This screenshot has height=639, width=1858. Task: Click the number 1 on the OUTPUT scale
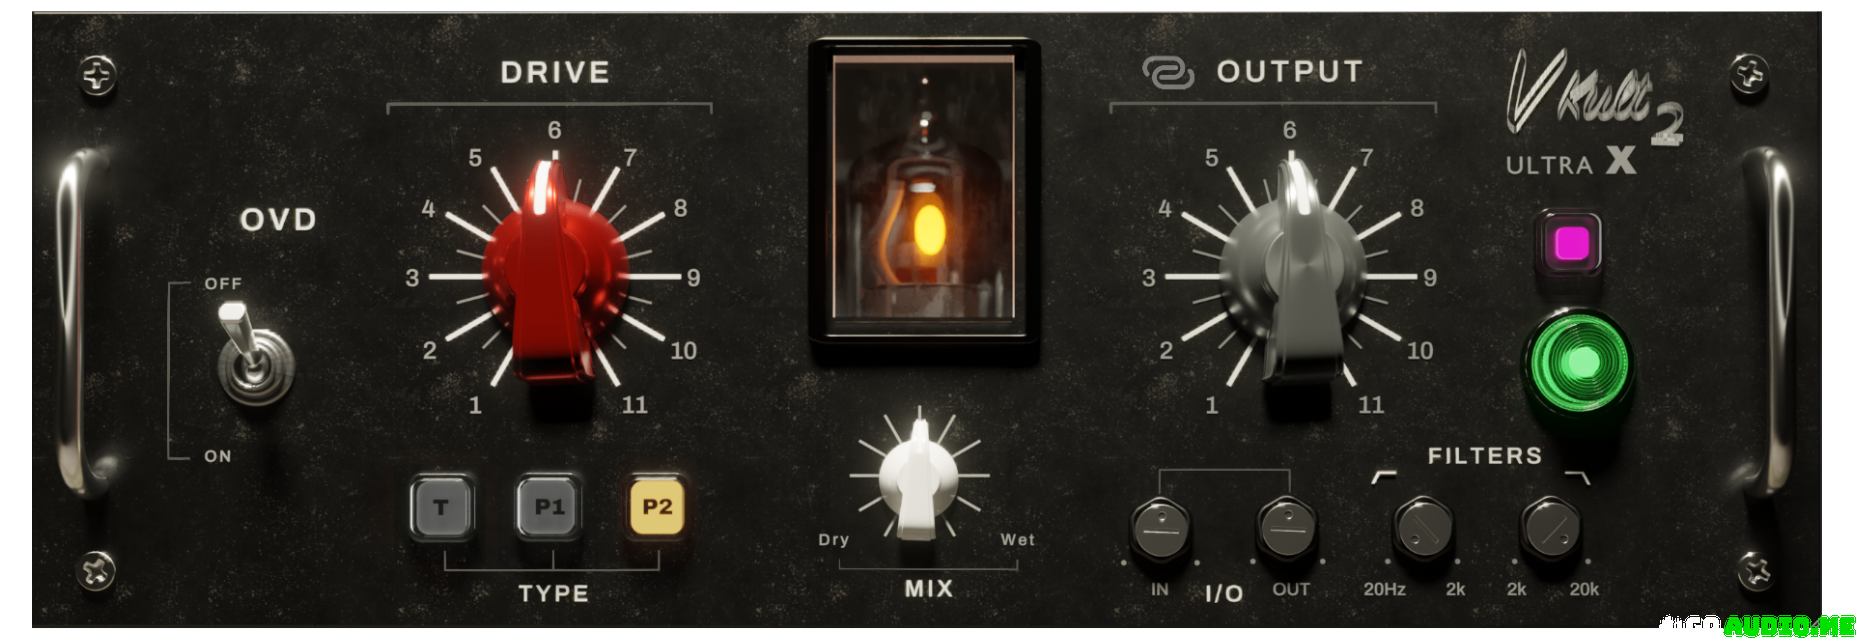1211,405
